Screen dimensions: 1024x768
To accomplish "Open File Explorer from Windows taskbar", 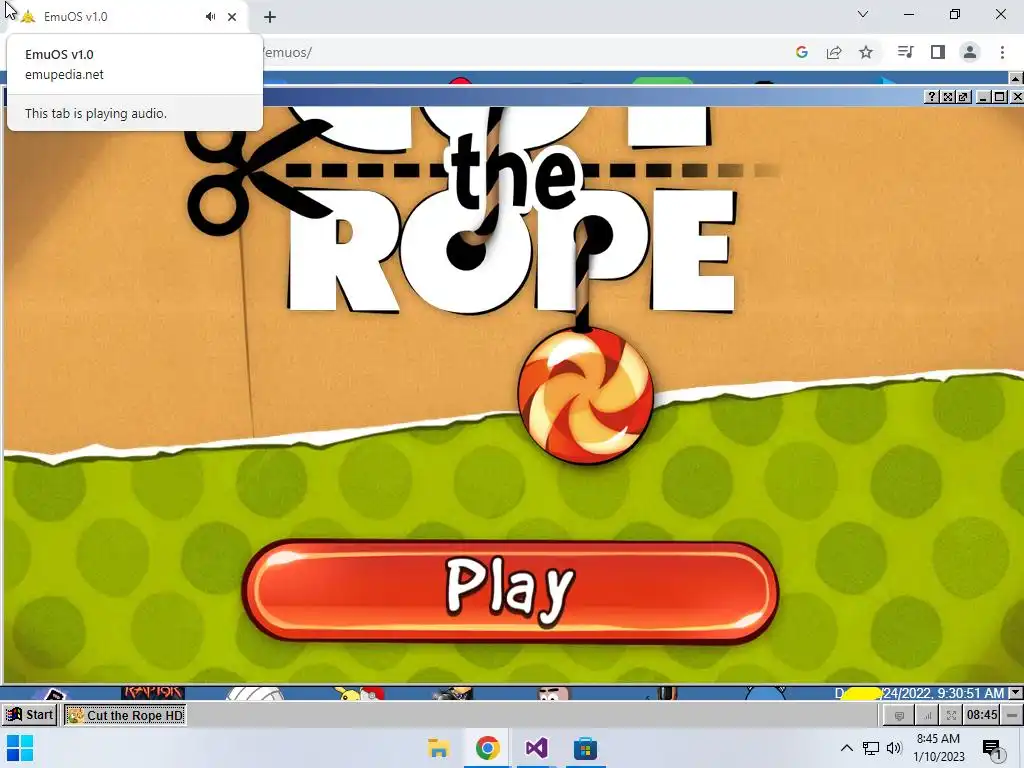I will click(439, 748).
